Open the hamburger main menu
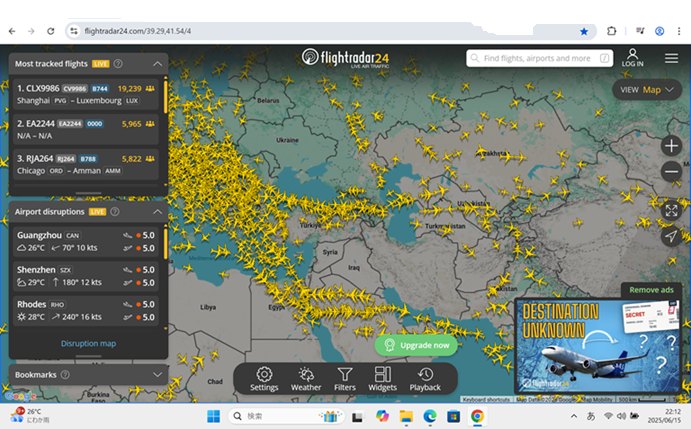The width and height of the screenshot is (691, 429). [x=671, y=58]
